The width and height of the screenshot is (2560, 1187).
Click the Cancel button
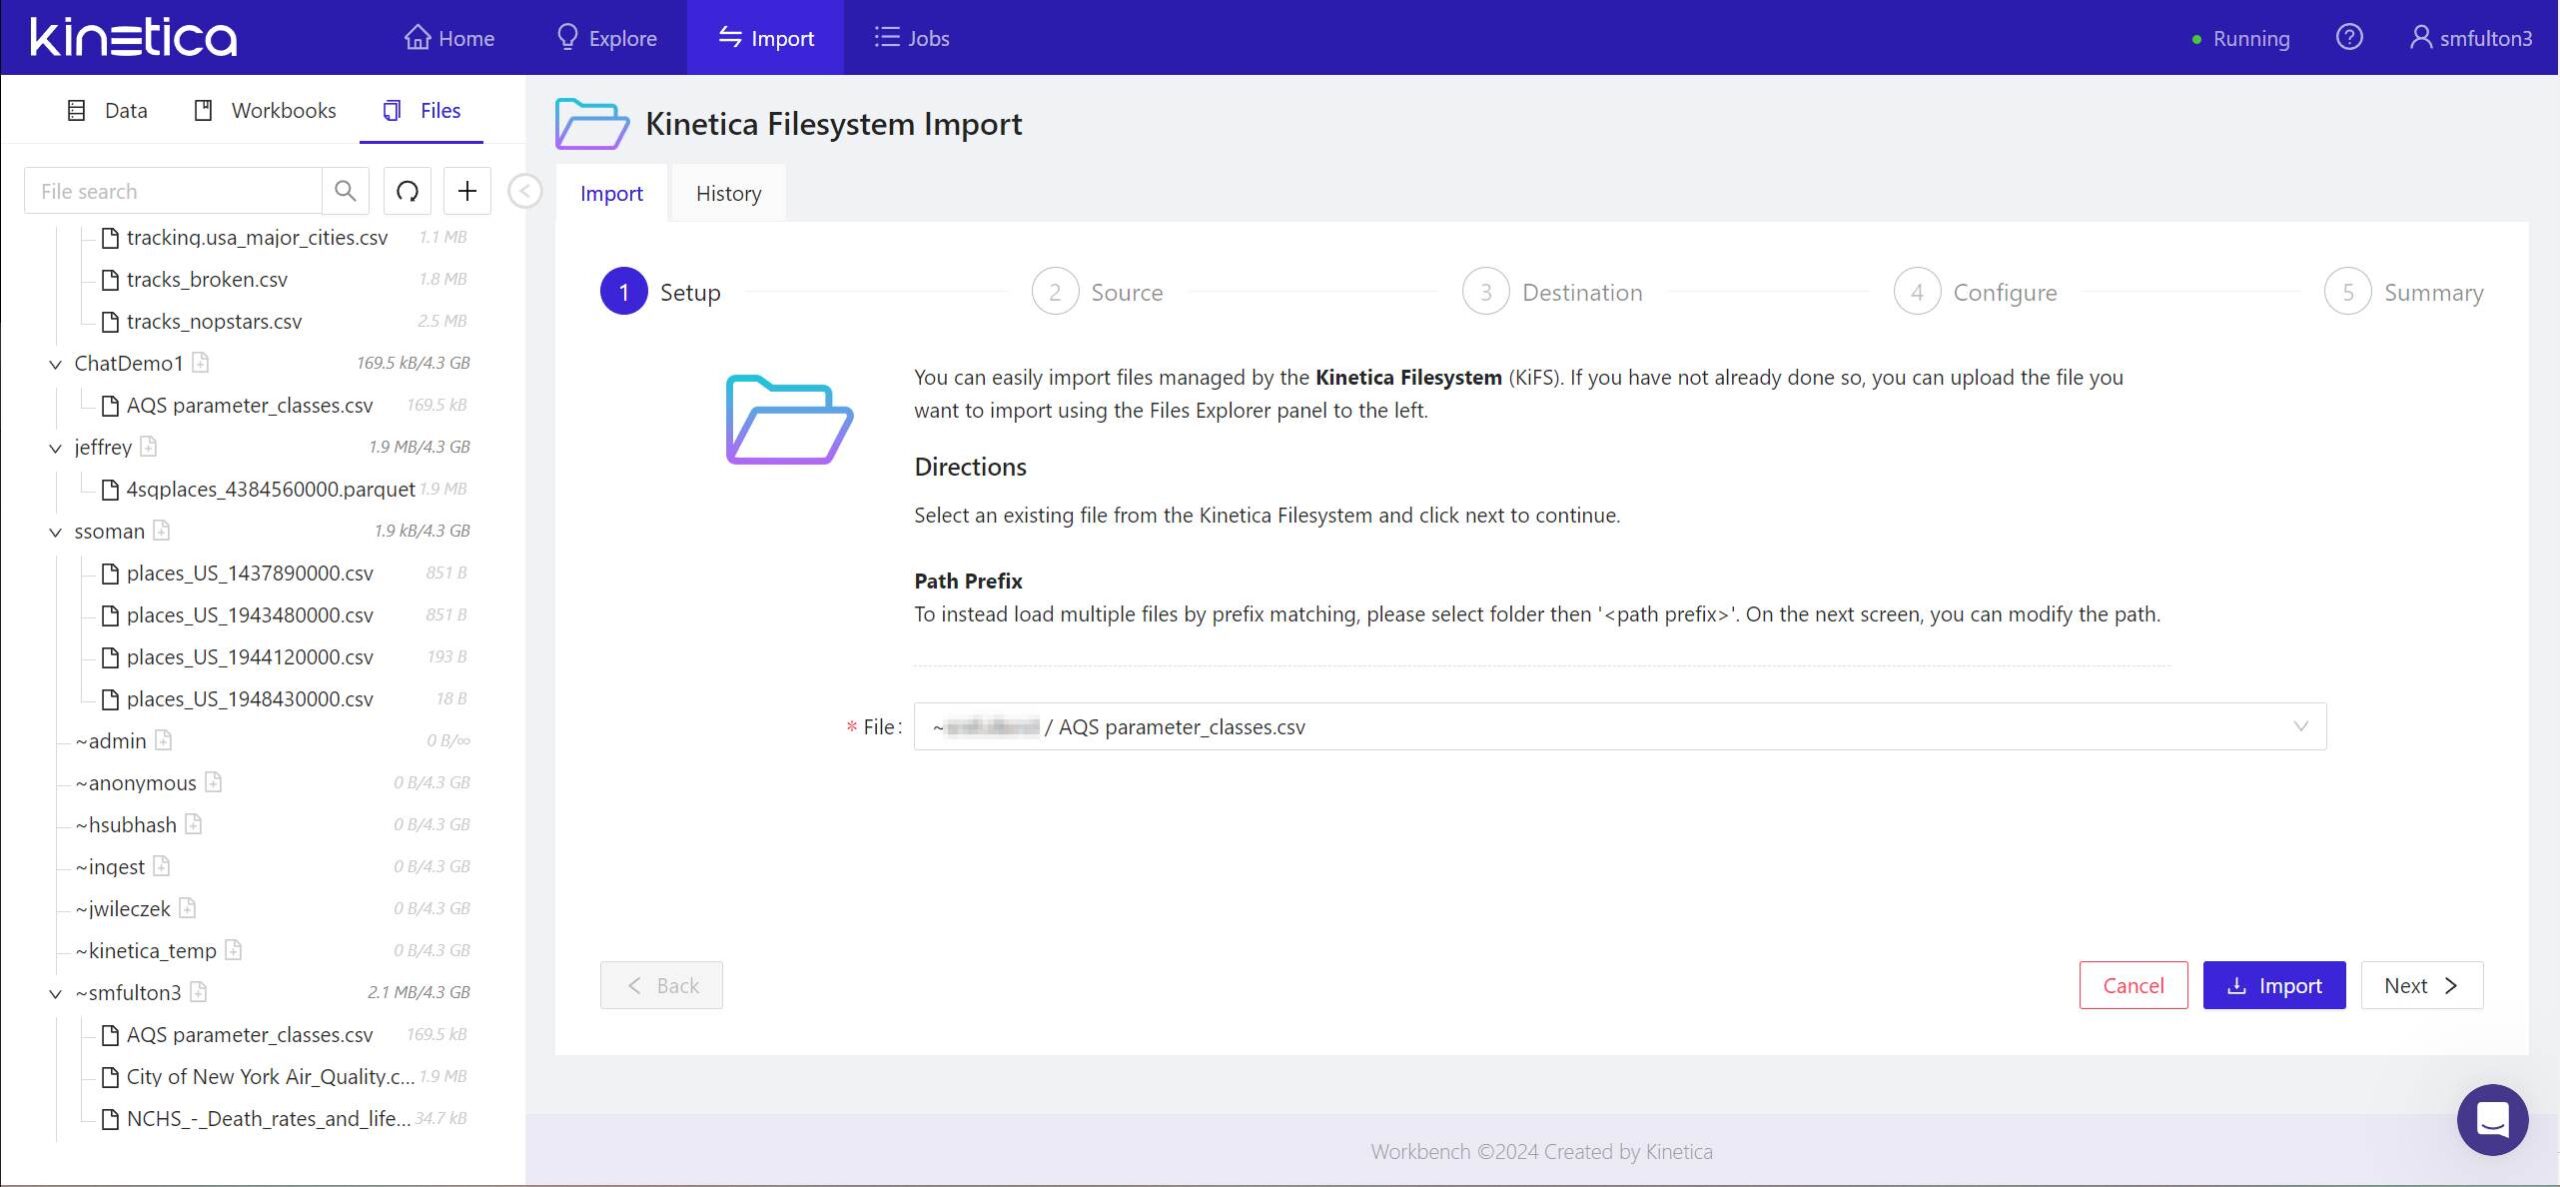[2132, 986]
